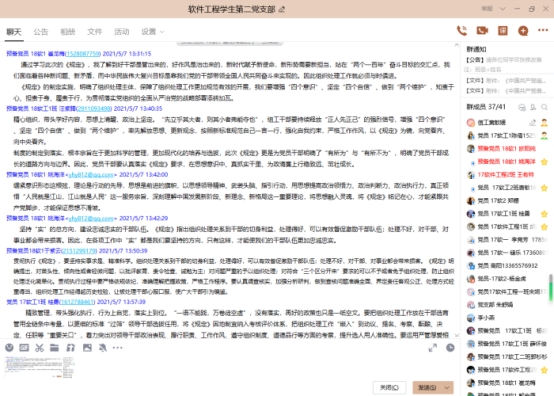Open the title bar dropdown chevron
This screenshot has width=554, height=396.
click(502, 9)
